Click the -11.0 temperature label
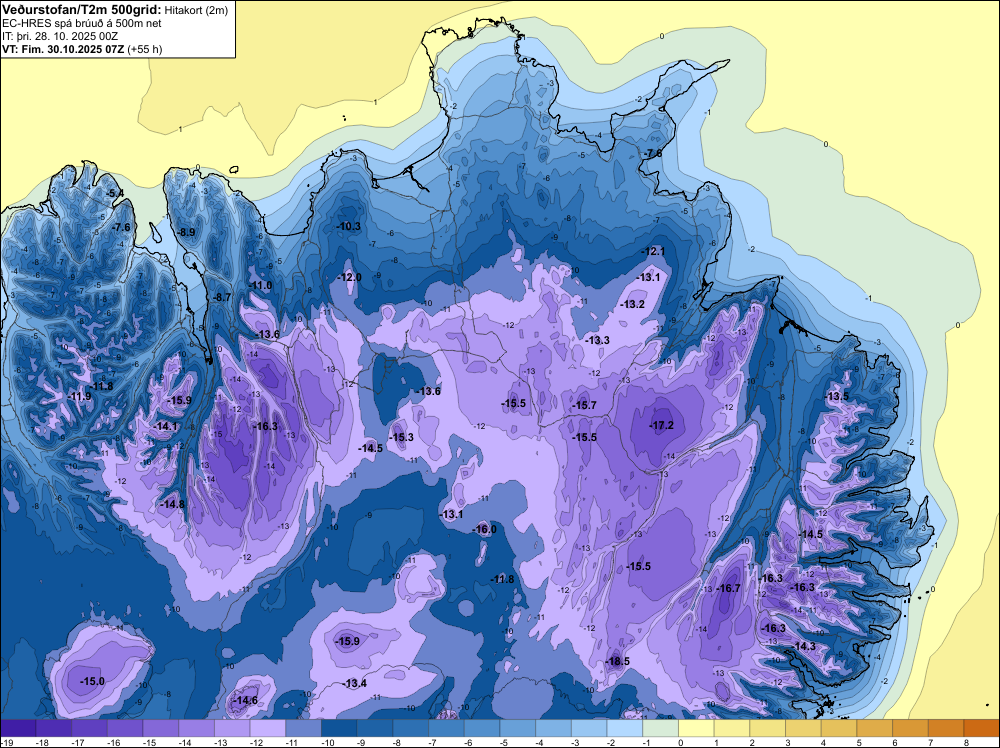This screenshot has width=1000, height=748. click(x=260, y=285)
